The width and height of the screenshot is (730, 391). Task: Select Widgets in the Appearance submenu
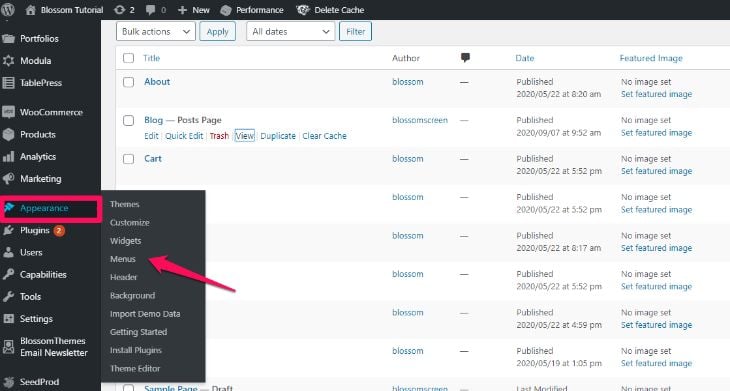pos(125,241)
